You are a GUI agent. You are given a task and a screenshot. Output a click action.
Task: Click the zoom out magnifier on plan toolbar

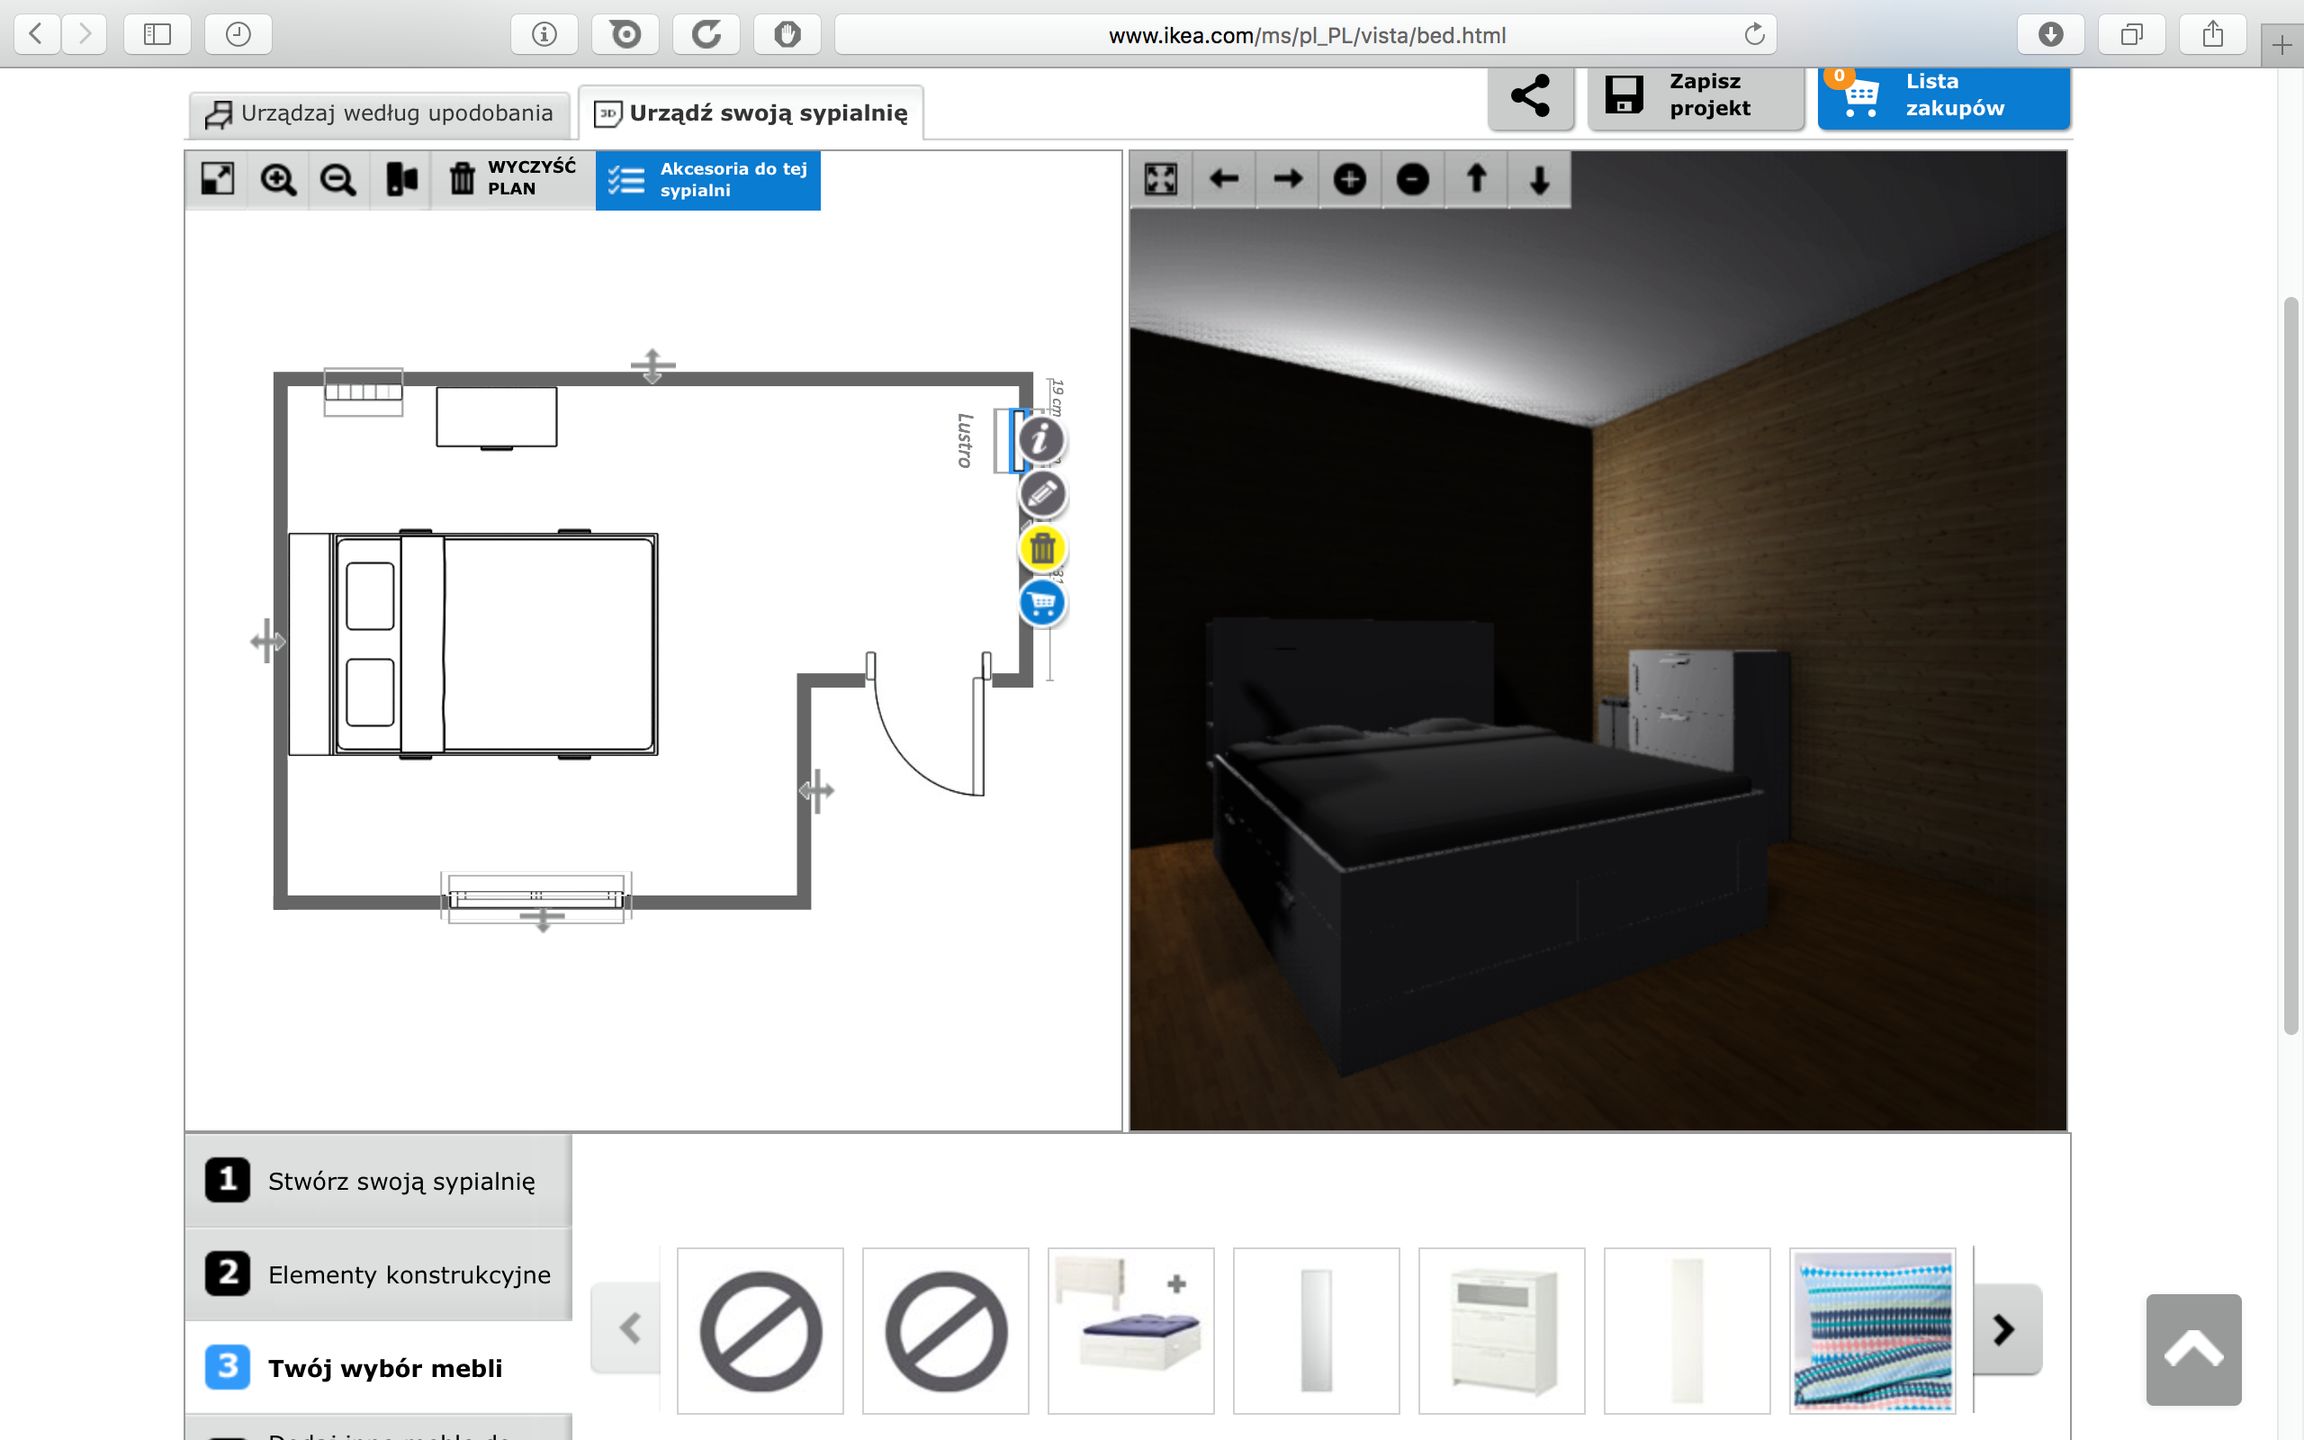338,180
